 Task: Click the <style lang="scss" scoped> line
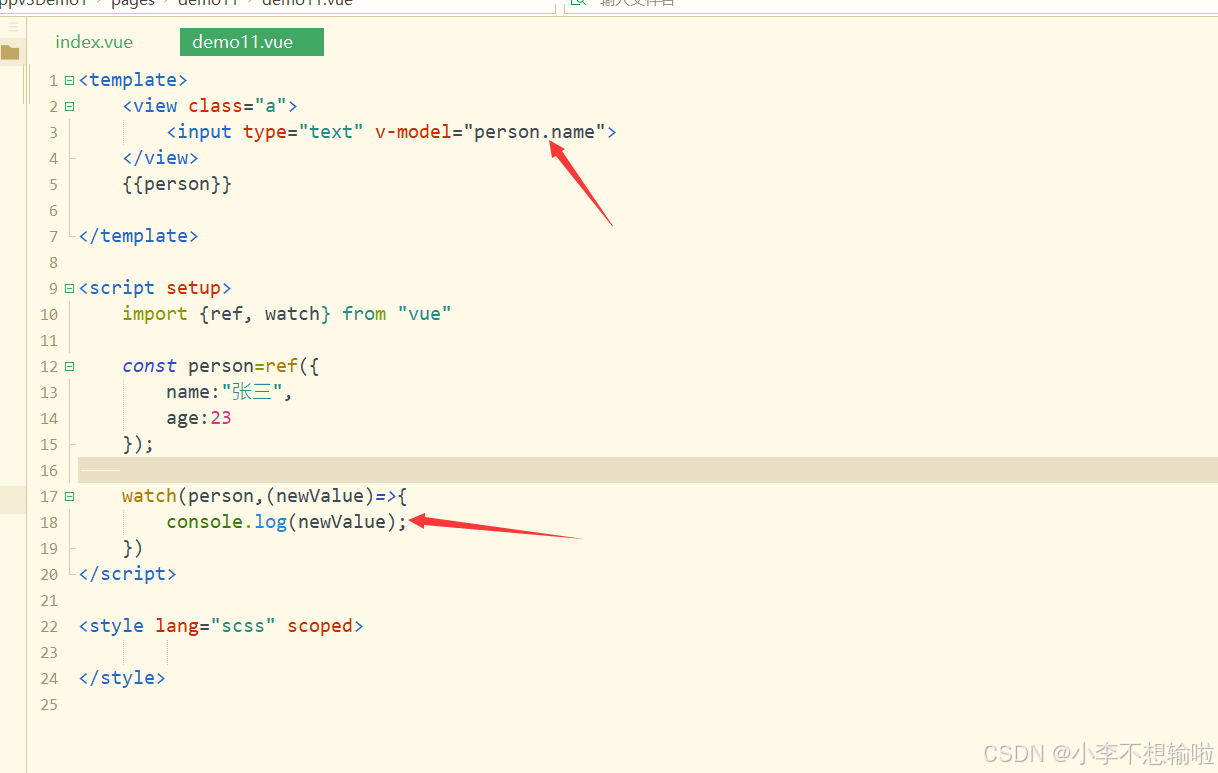(x=221, y=626)
